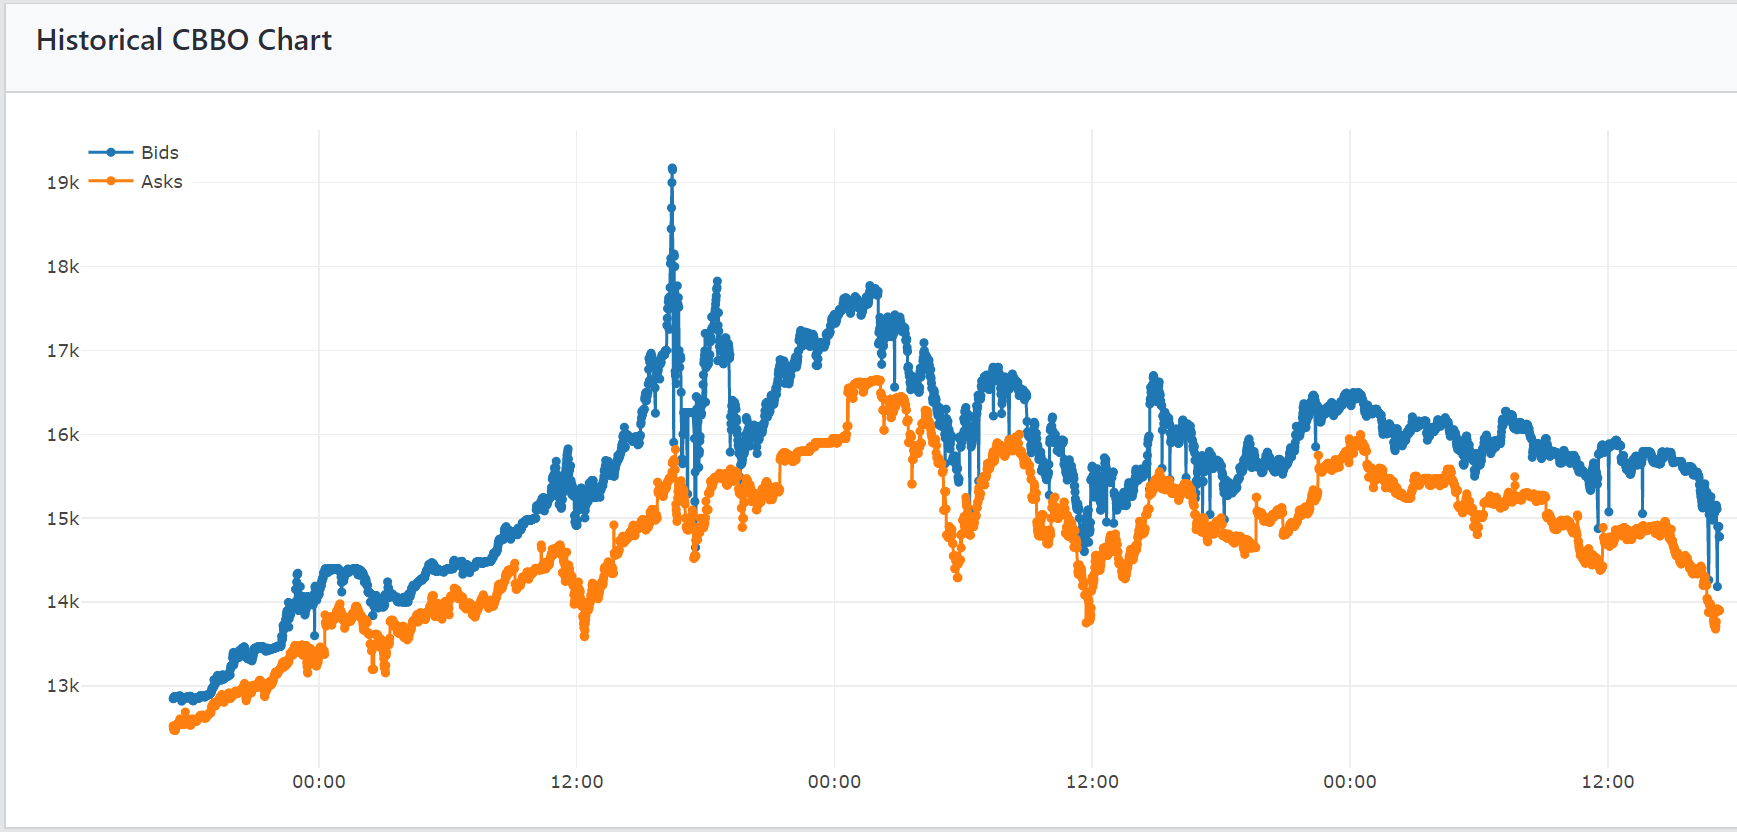Click the blue Bids legend line marker
1737x832 pixels.
tap(111, 153)
